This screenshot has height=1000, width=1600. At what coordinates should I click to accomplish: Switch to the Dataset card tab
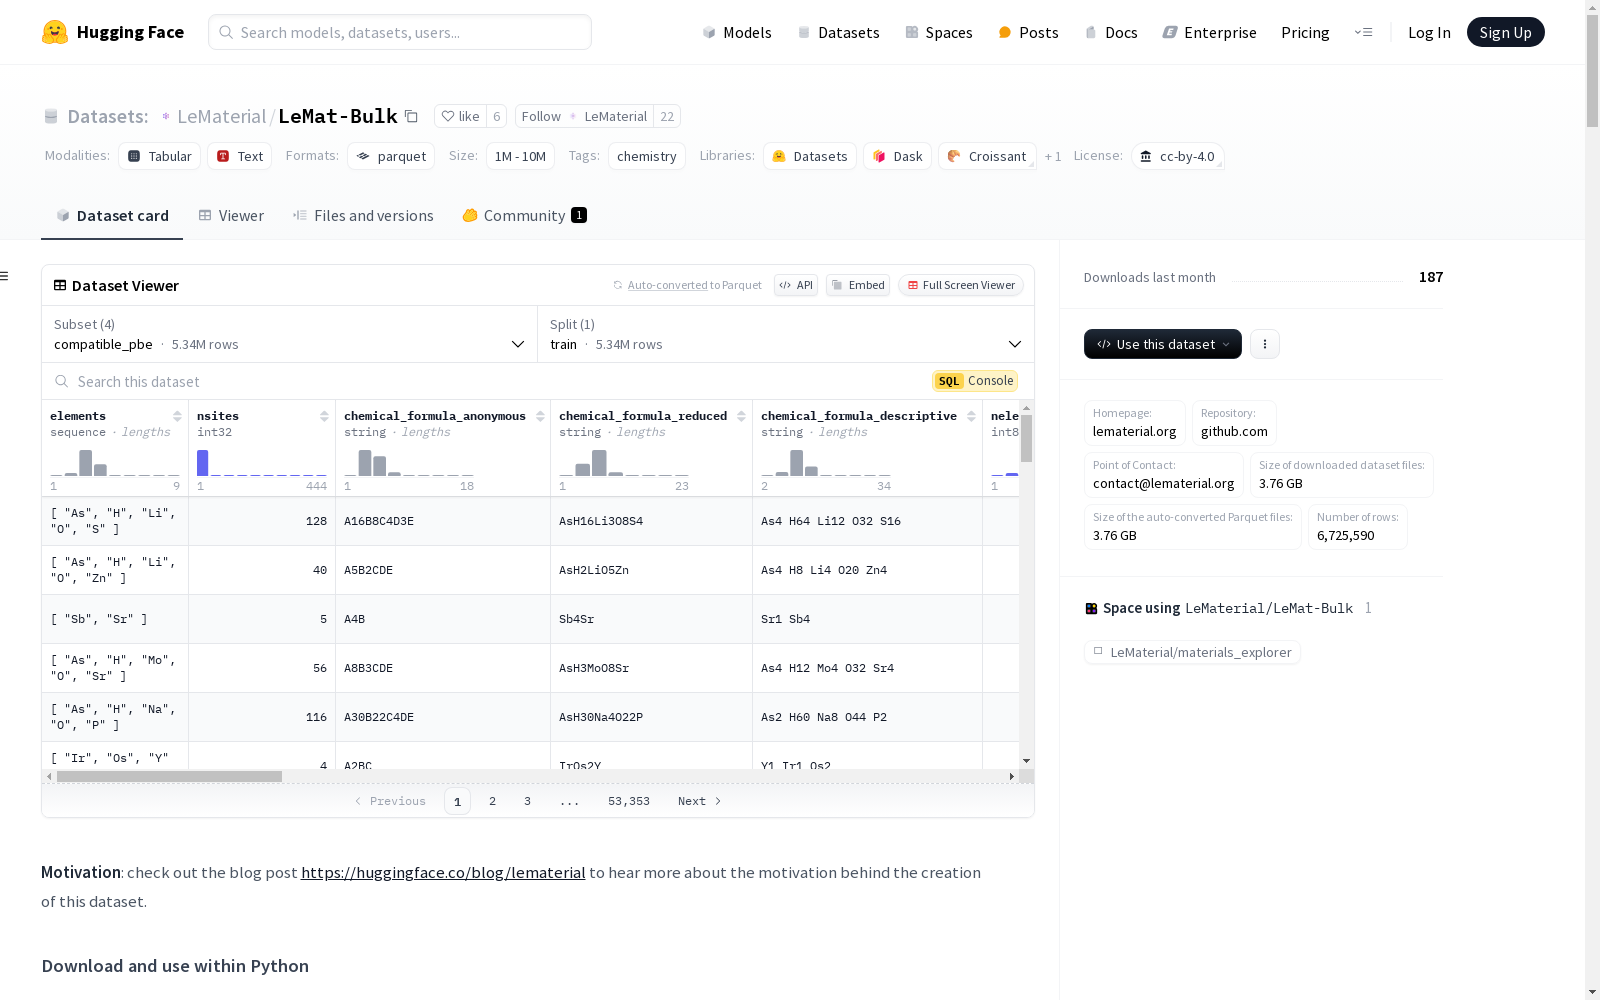click(112, 215)
